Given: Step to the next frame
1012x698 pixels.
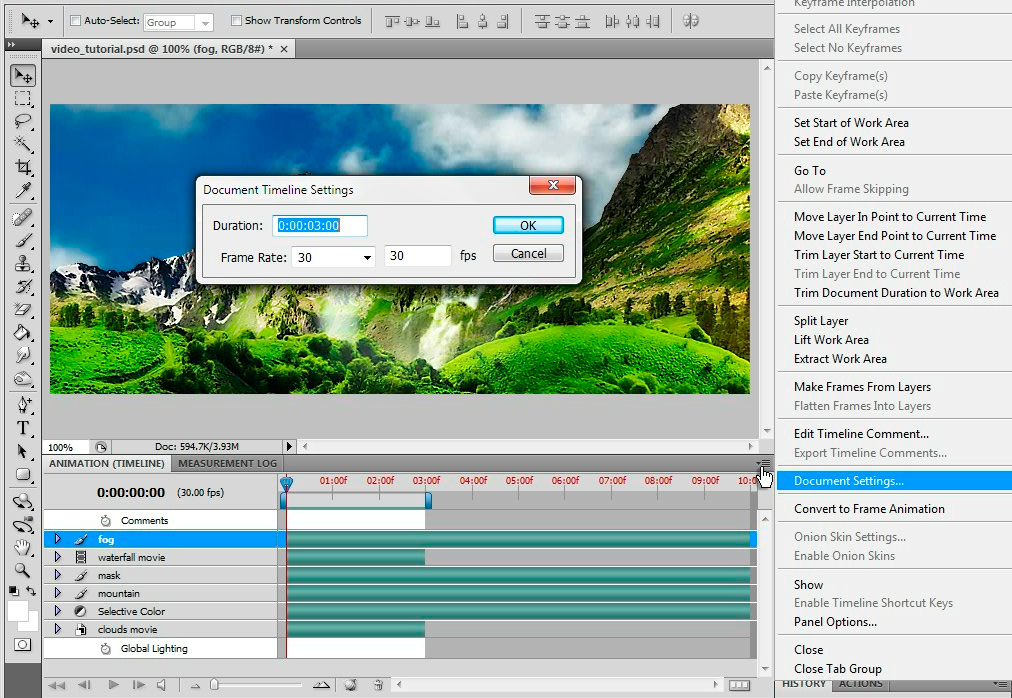Looking at the screenshot, I should click(x=138, y=684).
